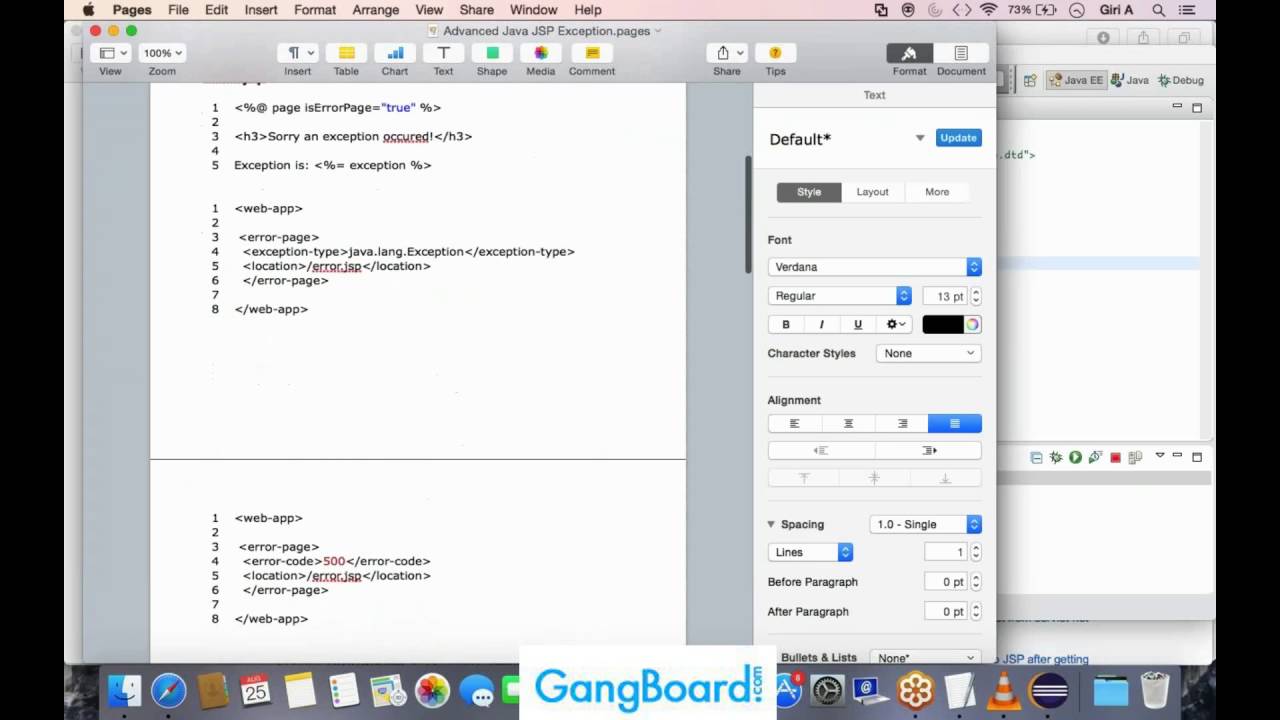Viewport: 1280px width, 720px height.
Task: Open the 100% Zoom dropdown
Action: (162, 53)
